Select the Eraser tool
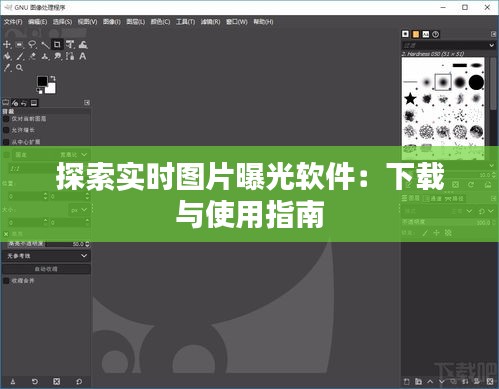This screenshot has height=389, width=499. coord(32,56)
